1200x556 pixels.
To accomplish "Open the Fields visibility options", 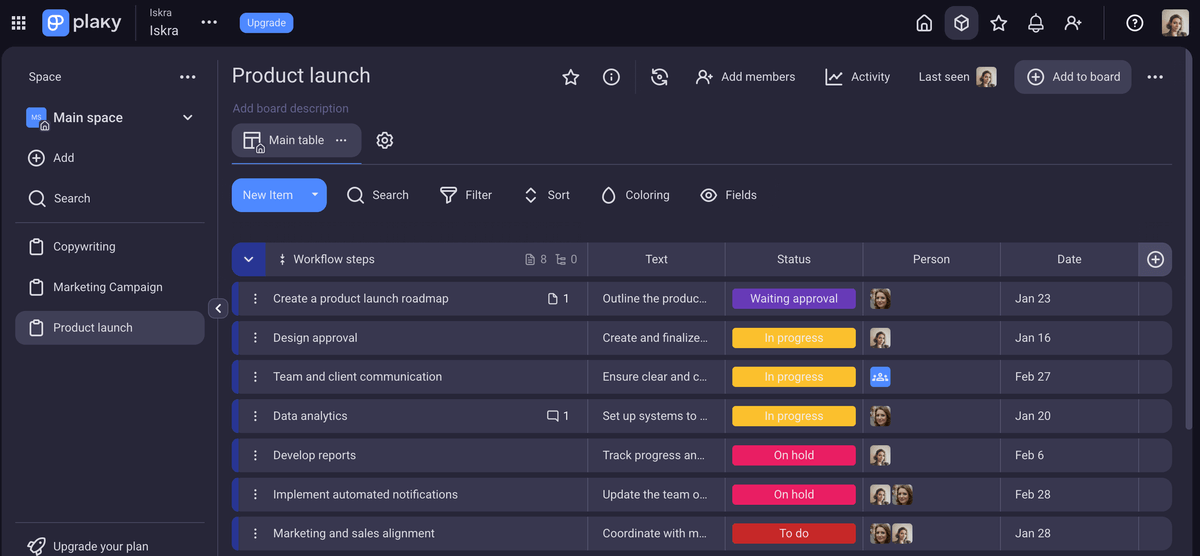I will [728, 195].
